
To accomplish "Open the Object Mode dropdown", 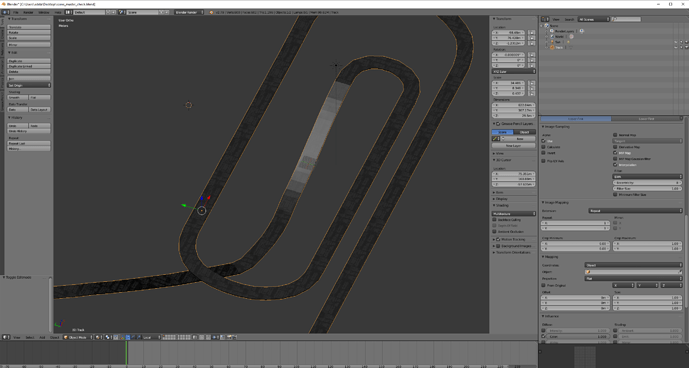I will point(78,337).
